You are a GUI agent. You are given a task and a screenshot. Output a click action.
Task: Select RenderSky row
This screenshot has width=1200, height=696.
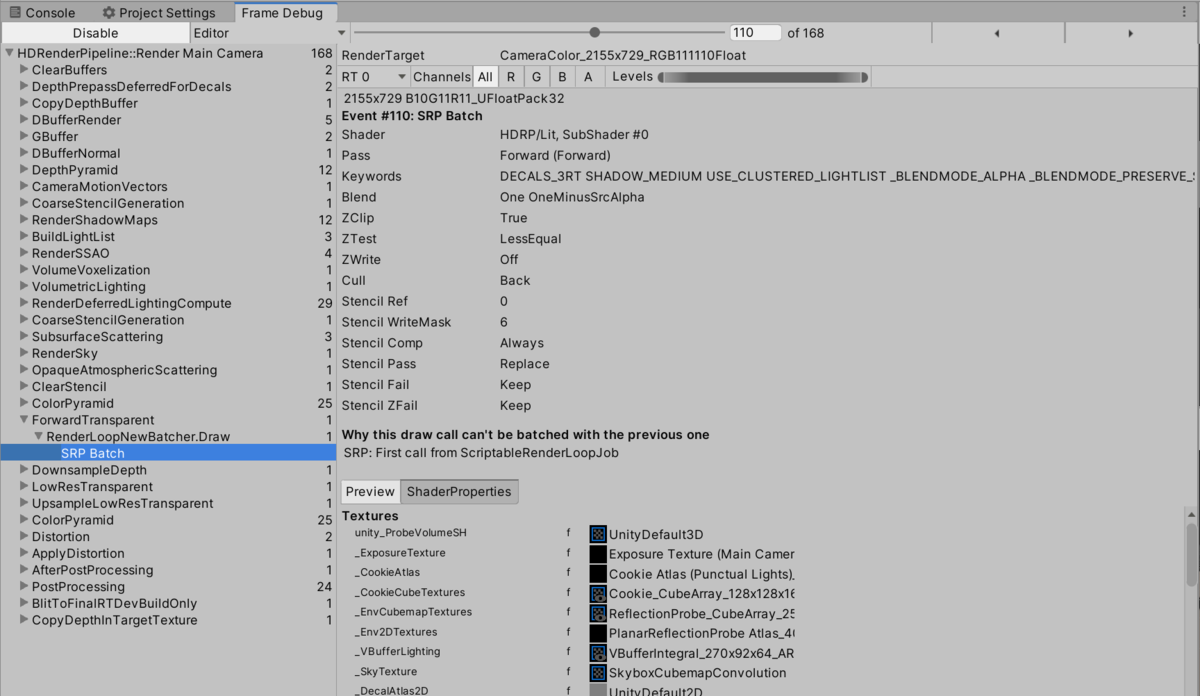click(x=168, y=353)
